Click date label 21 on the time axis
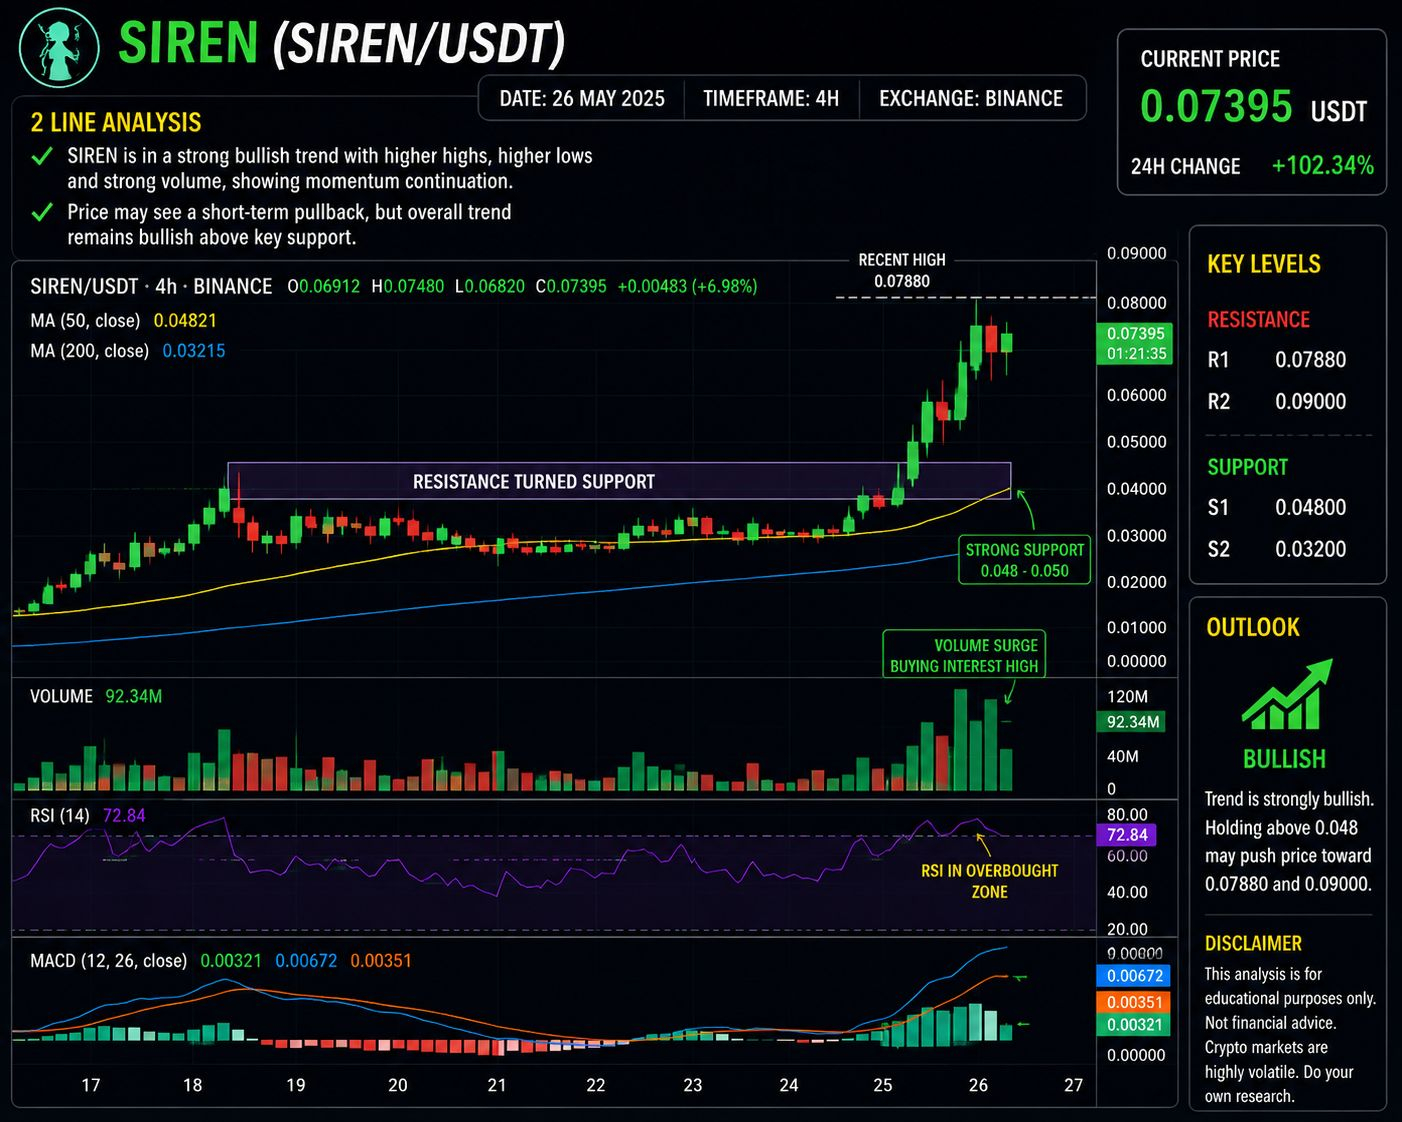This screenshot has height=1122, width=1402. [497, 1085]
